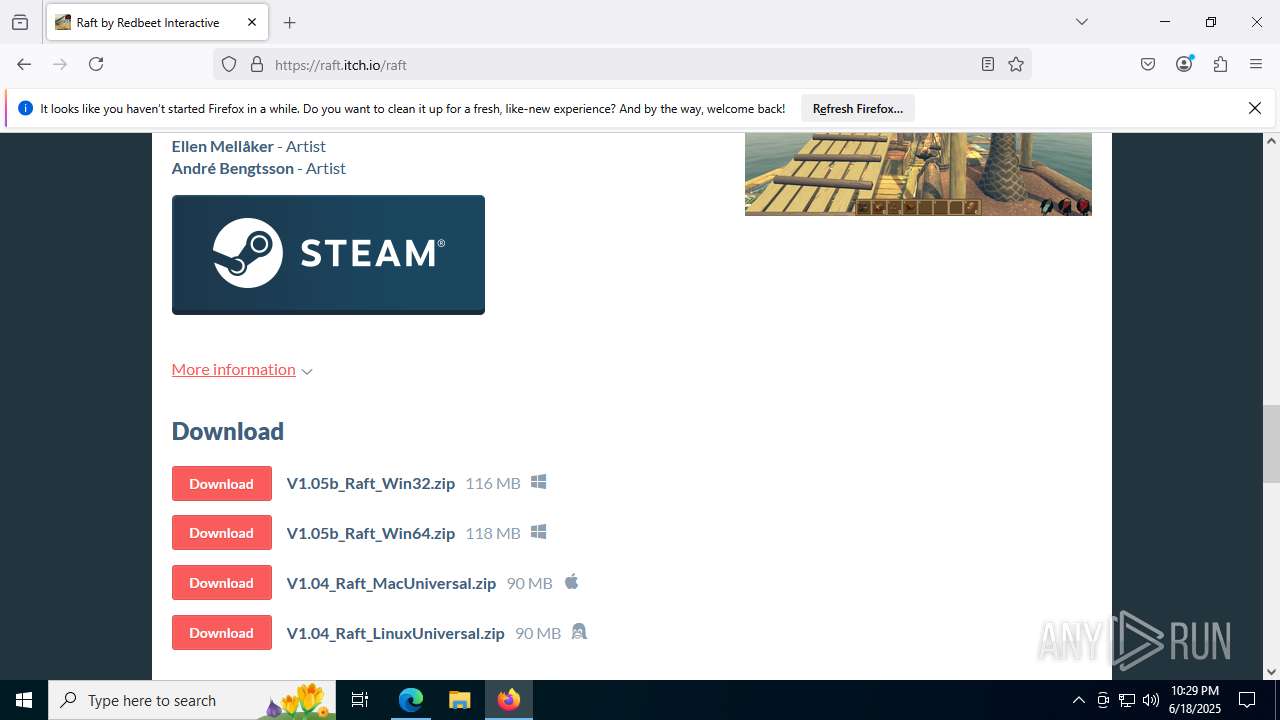Image resolution: width=1280 pixels, height=720 pixels.
Task: Open volume control in tray
Action: pyautogui.click(x=1151, y=700)
